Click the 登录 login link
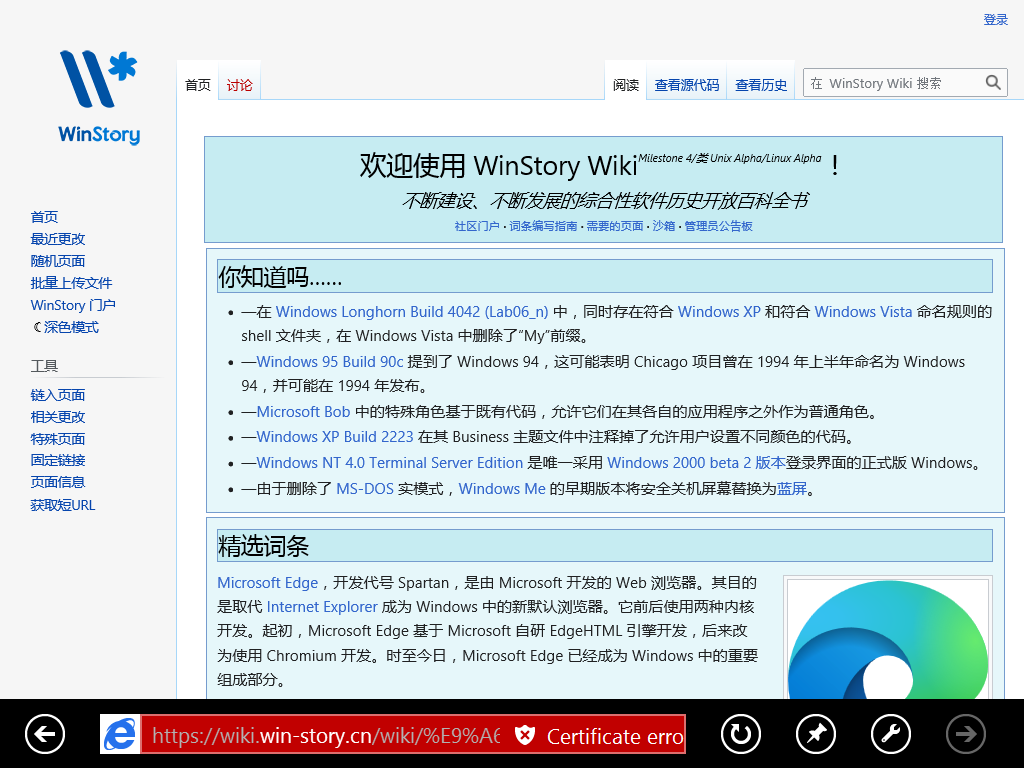 995,20
